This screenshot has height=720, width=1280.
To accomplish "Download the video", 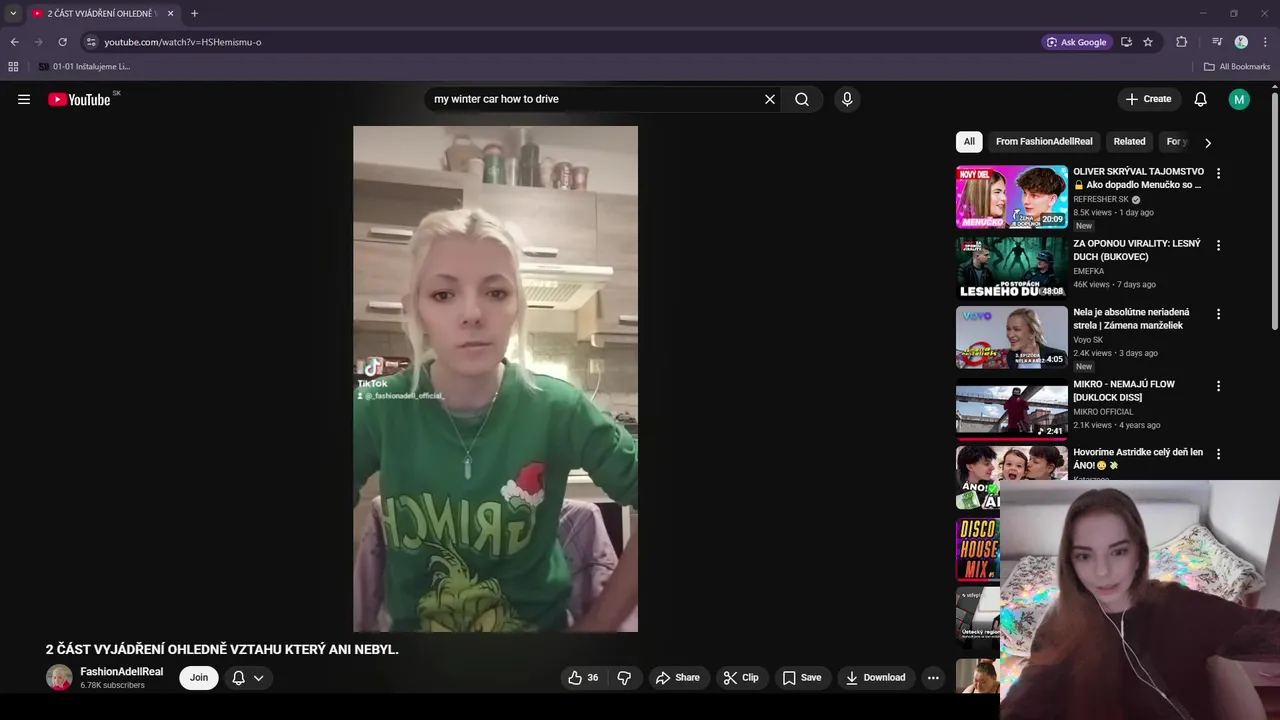I will 875,677.
